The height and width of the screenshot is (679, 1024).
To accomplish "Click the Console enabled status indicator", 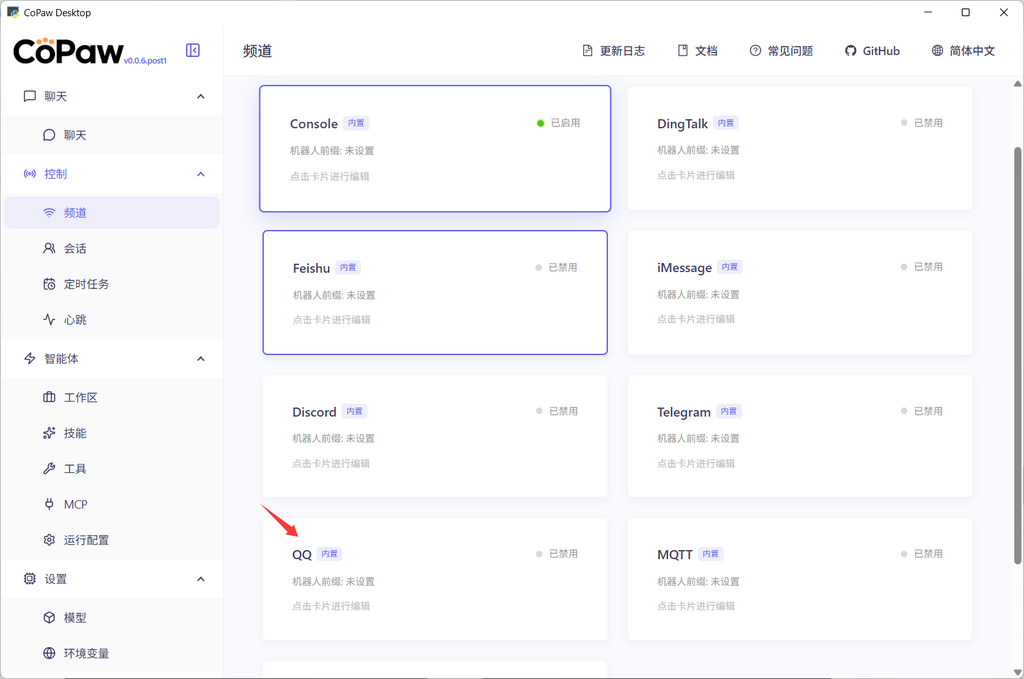I will (x=541, y=123).
